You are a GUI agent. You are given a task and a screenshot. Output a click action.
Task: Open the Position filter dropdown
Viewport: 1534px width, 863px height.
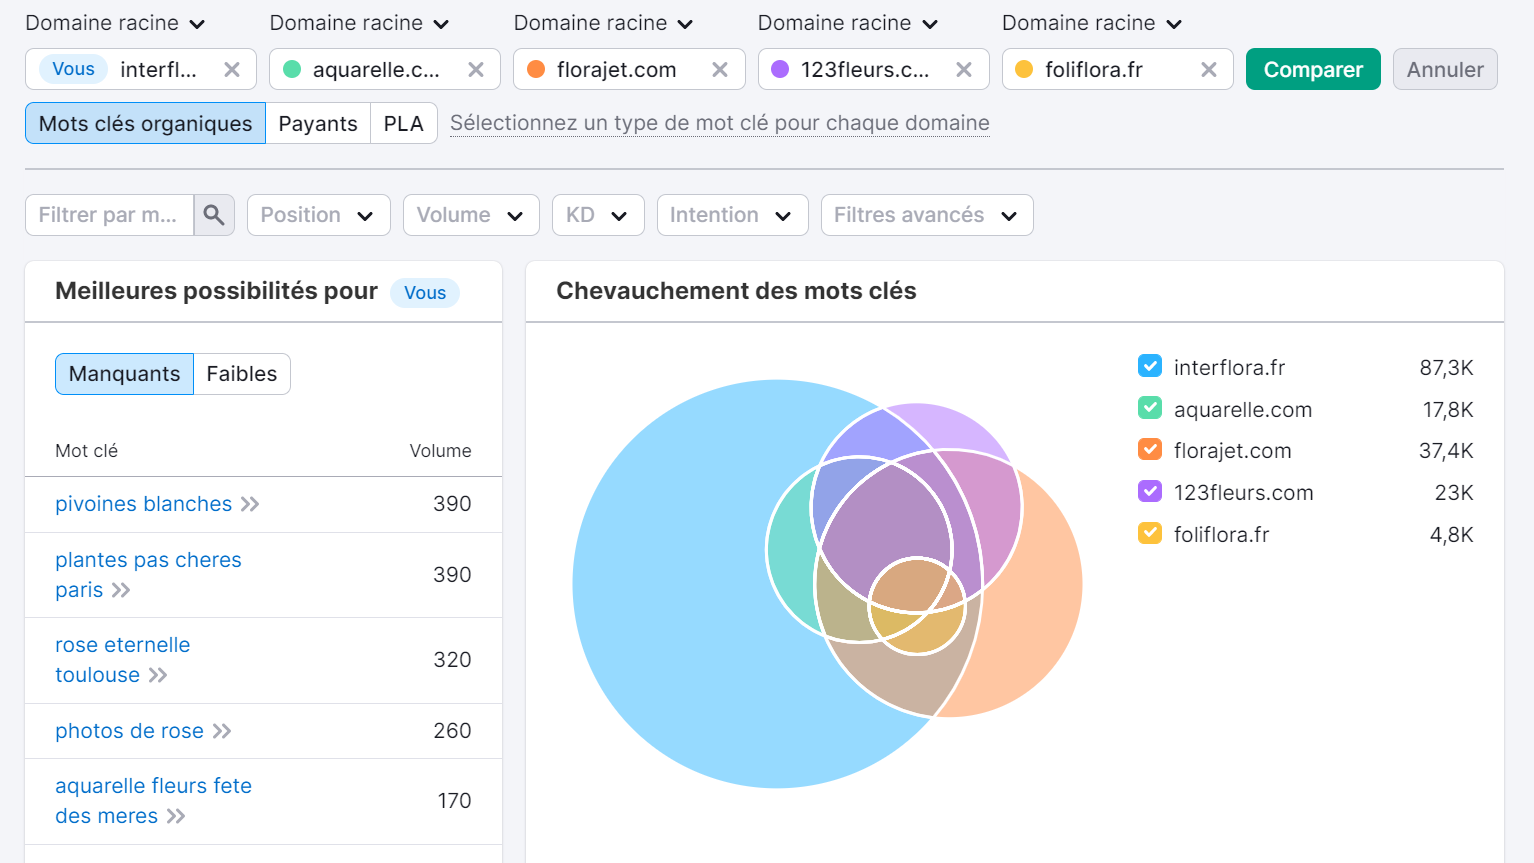click(x=318, y=215)
